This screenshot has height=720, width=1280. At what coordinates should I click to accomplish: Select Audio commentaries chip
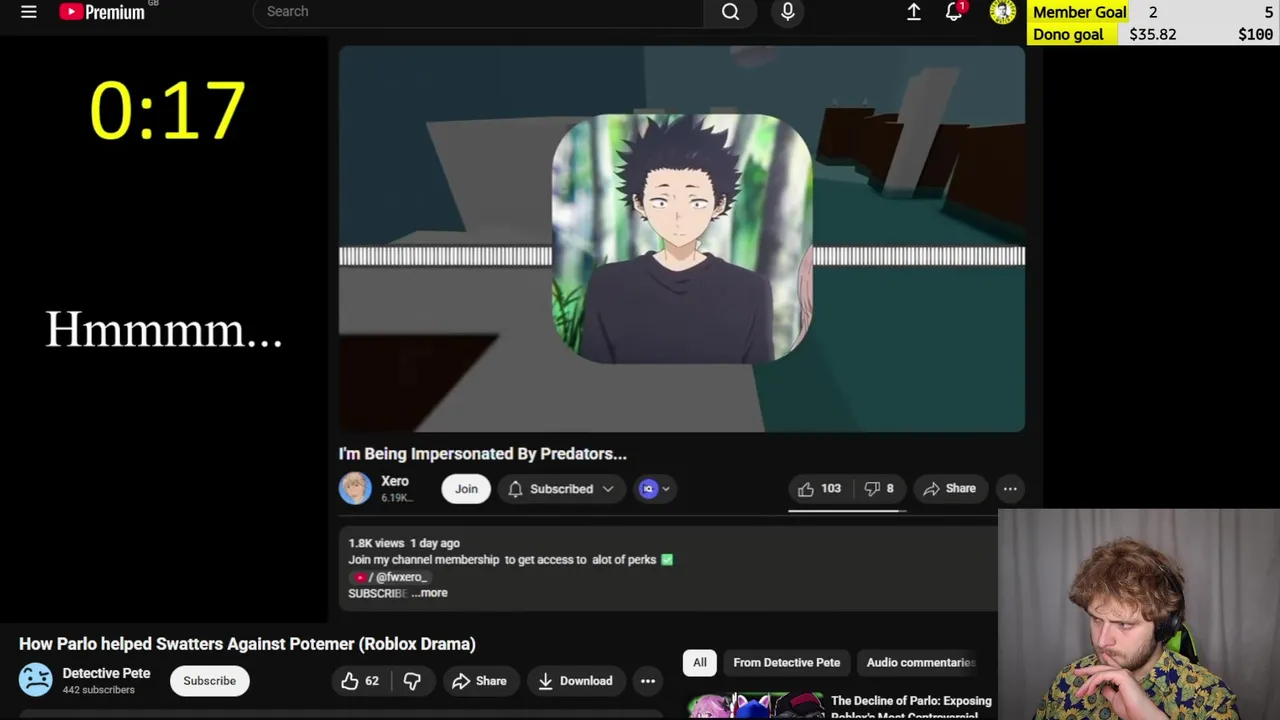[920, 662]
